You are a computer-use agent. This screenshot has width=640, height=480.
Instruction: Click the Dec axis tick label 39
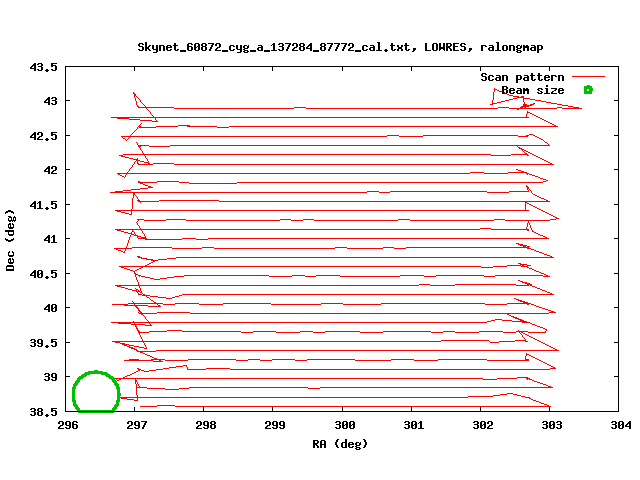tap(51, 377)
